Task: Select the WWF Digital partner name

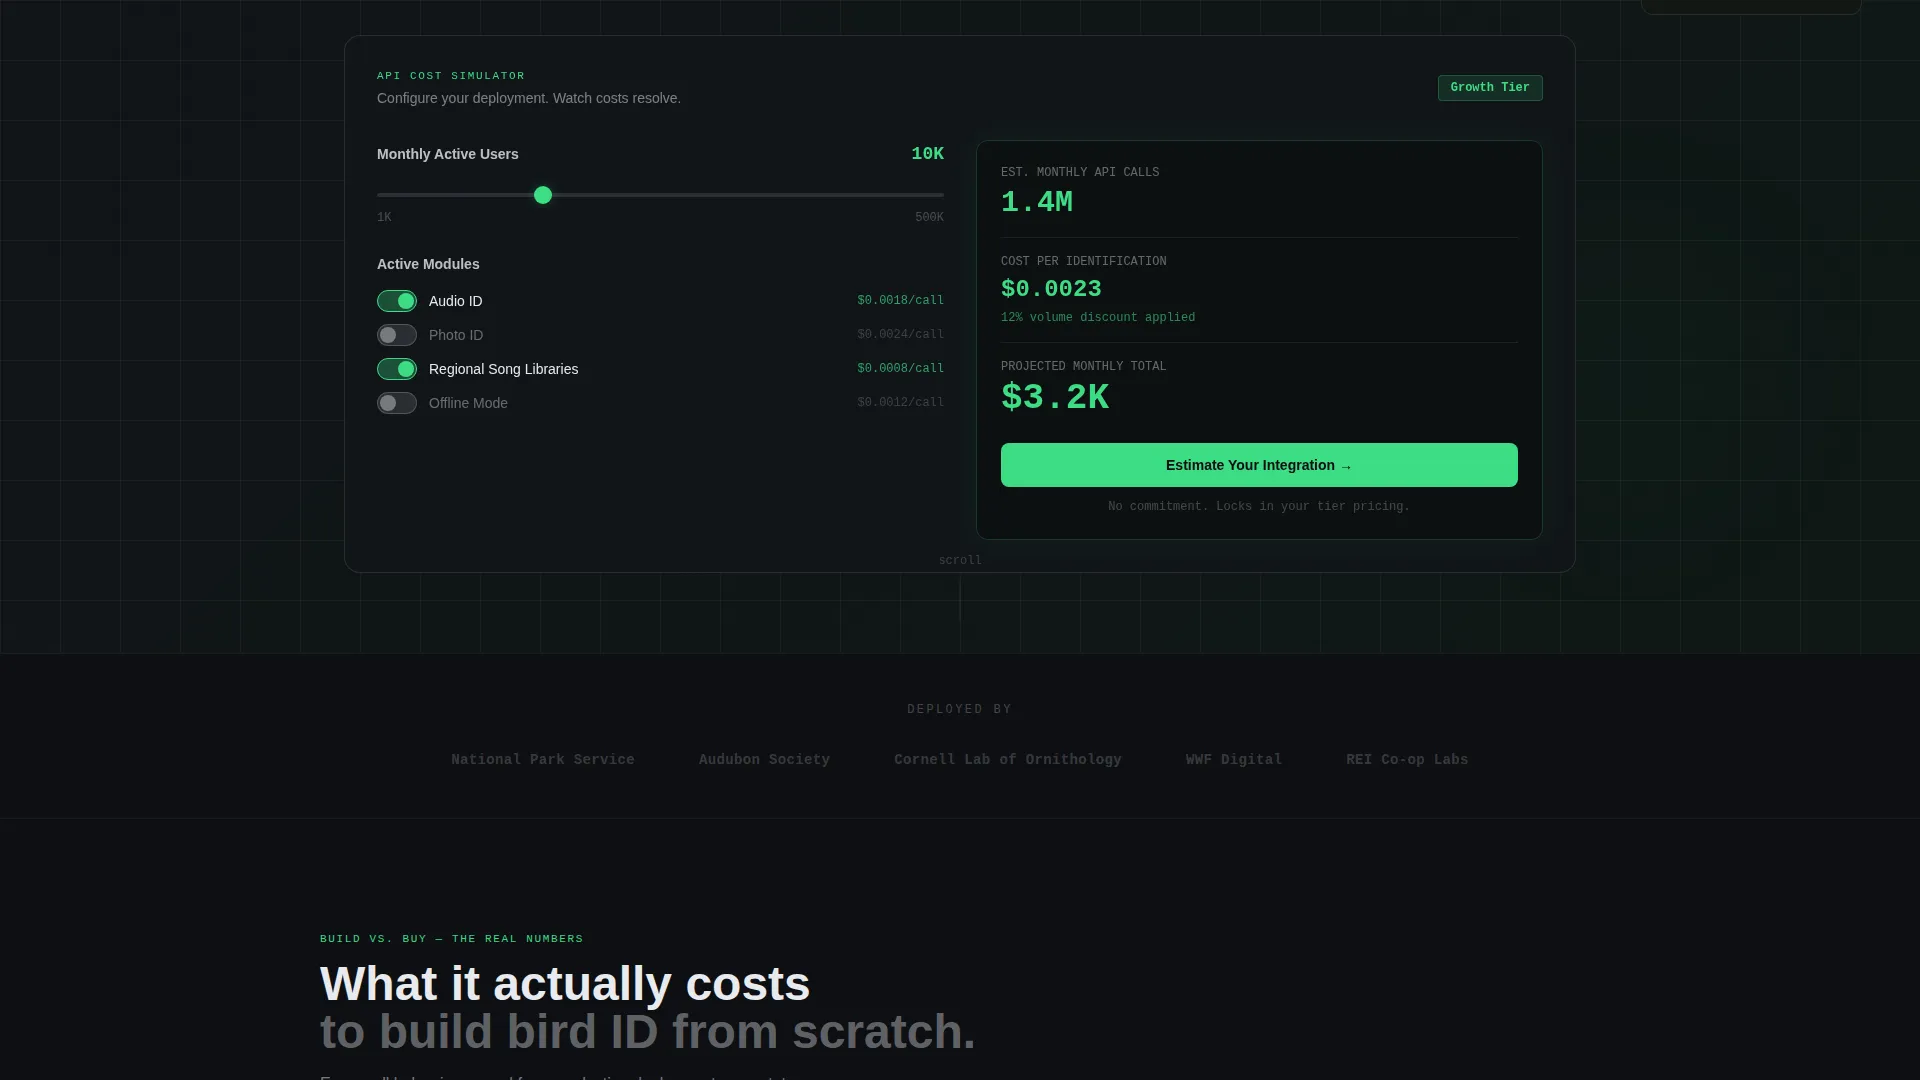Action: [1234, 760]
